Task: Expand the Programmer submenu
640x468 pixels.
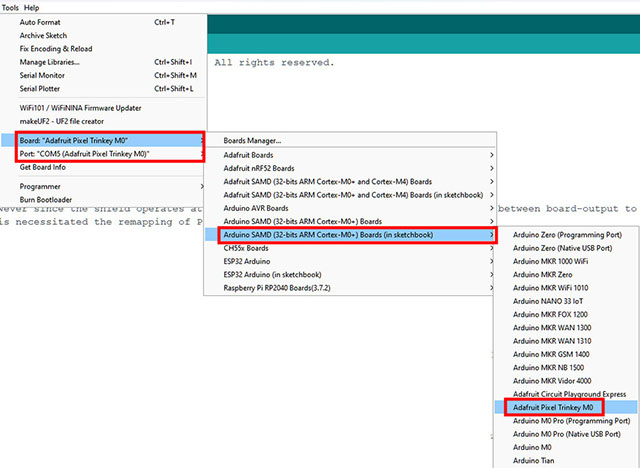Action: pos(41,186)
